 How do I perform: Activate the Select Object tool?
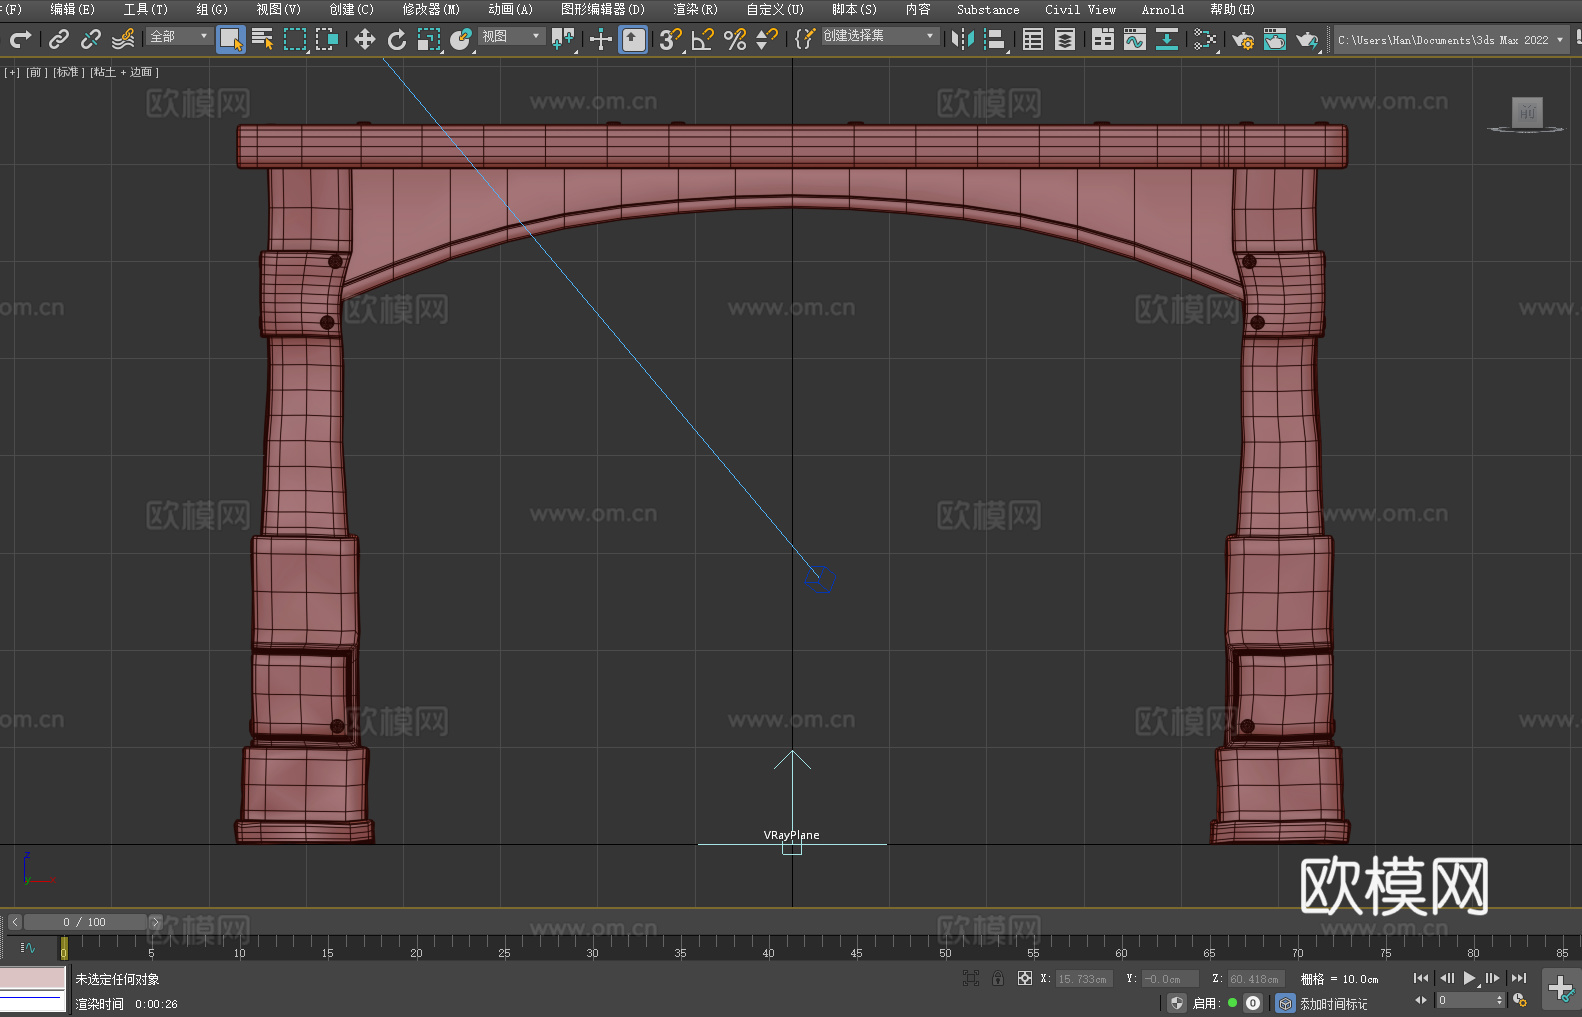[231, 39]
